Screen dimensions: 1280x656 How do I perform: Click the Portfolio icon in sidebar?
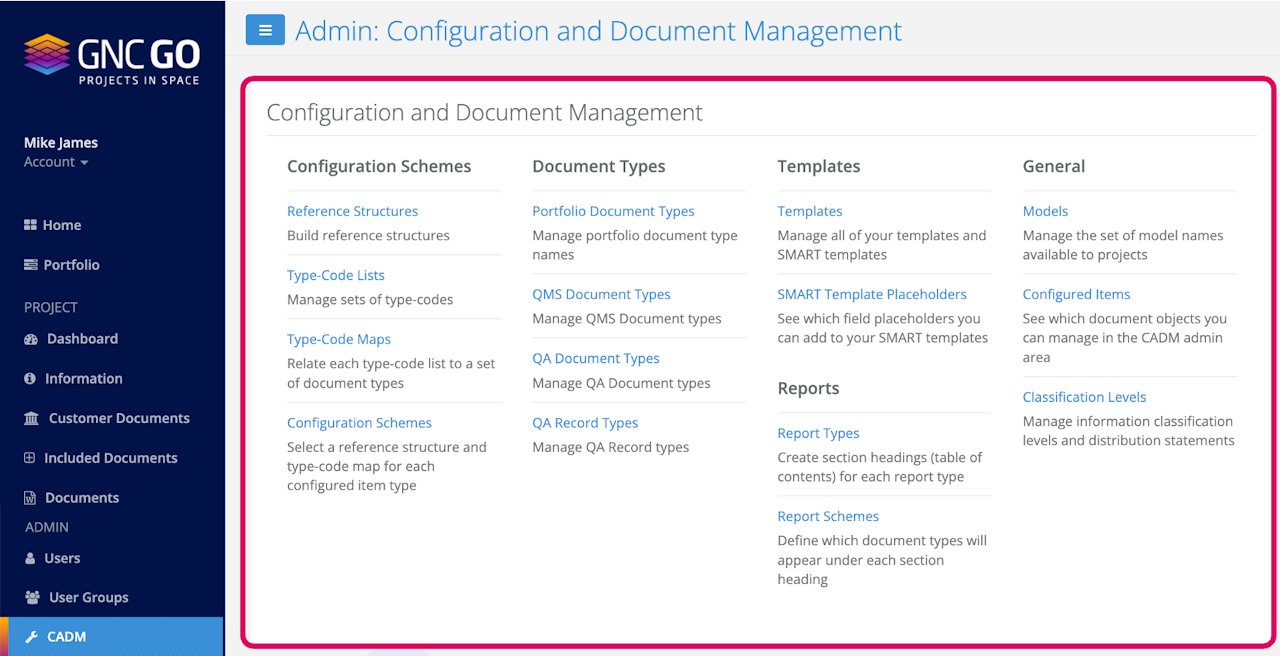(x=30, y=265)
